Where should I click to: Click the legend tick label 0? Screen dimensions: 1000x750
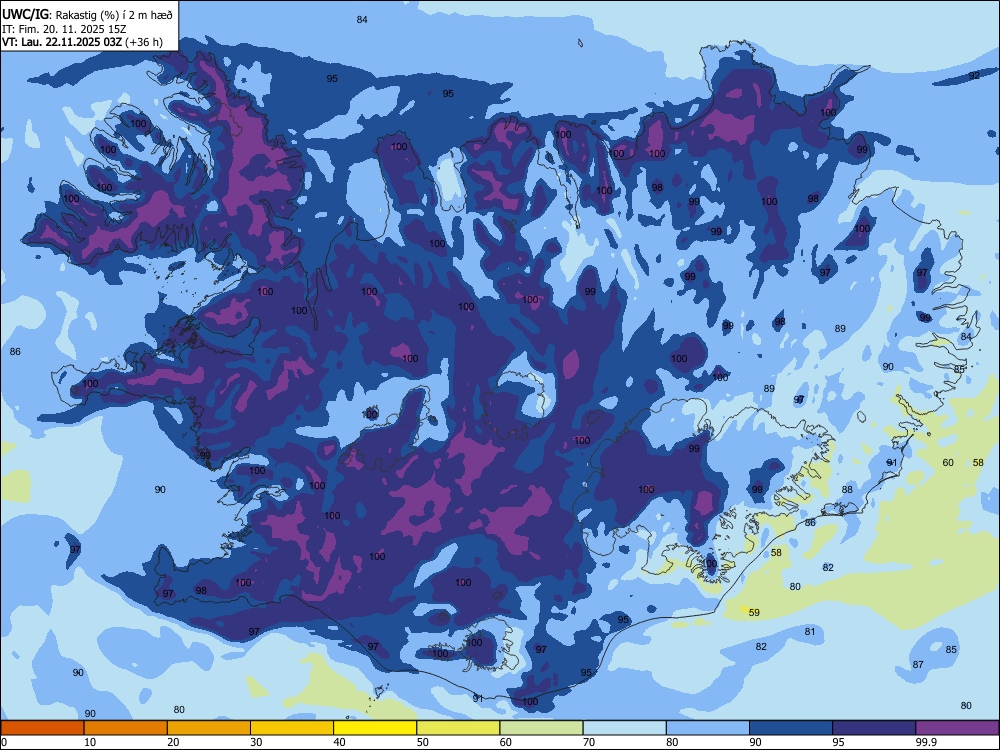click(x=4, y=742)
